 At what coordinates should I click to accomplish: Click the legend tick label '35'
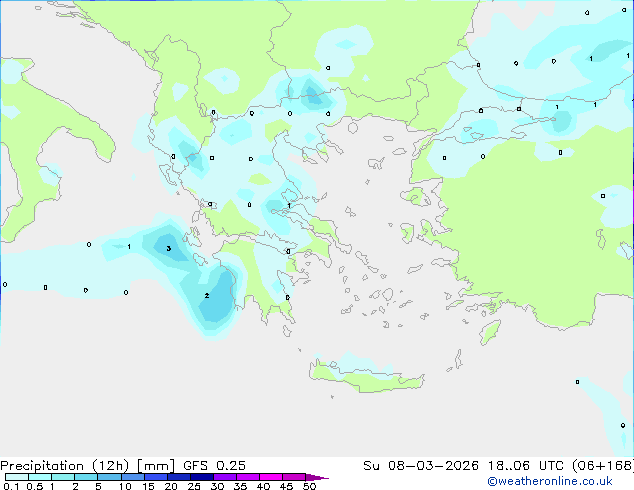pos(240,486)
